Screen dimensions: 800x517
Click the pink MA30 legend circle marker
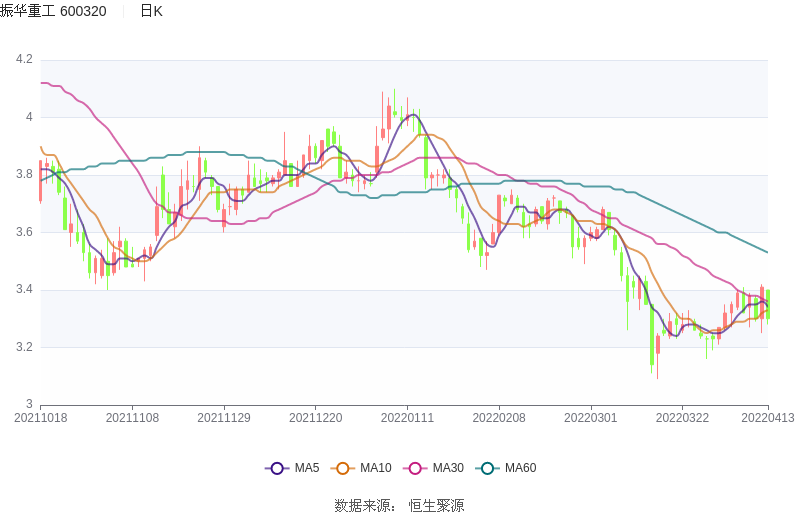[x=415, y=468]
